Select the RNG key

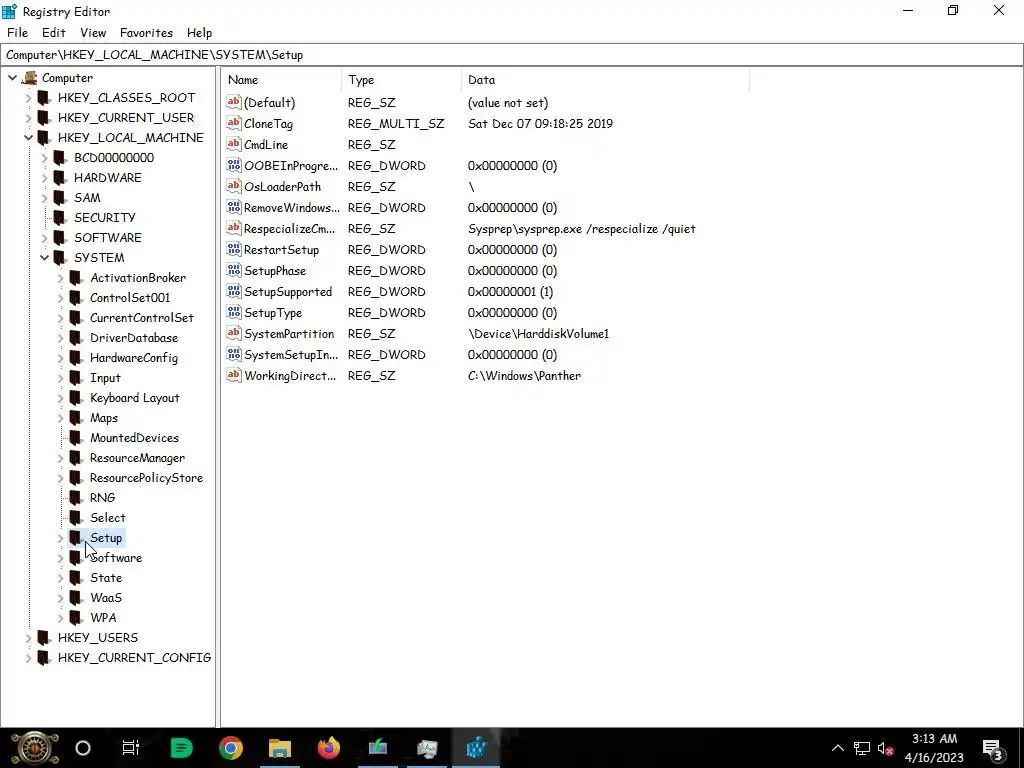coord(103,498)
